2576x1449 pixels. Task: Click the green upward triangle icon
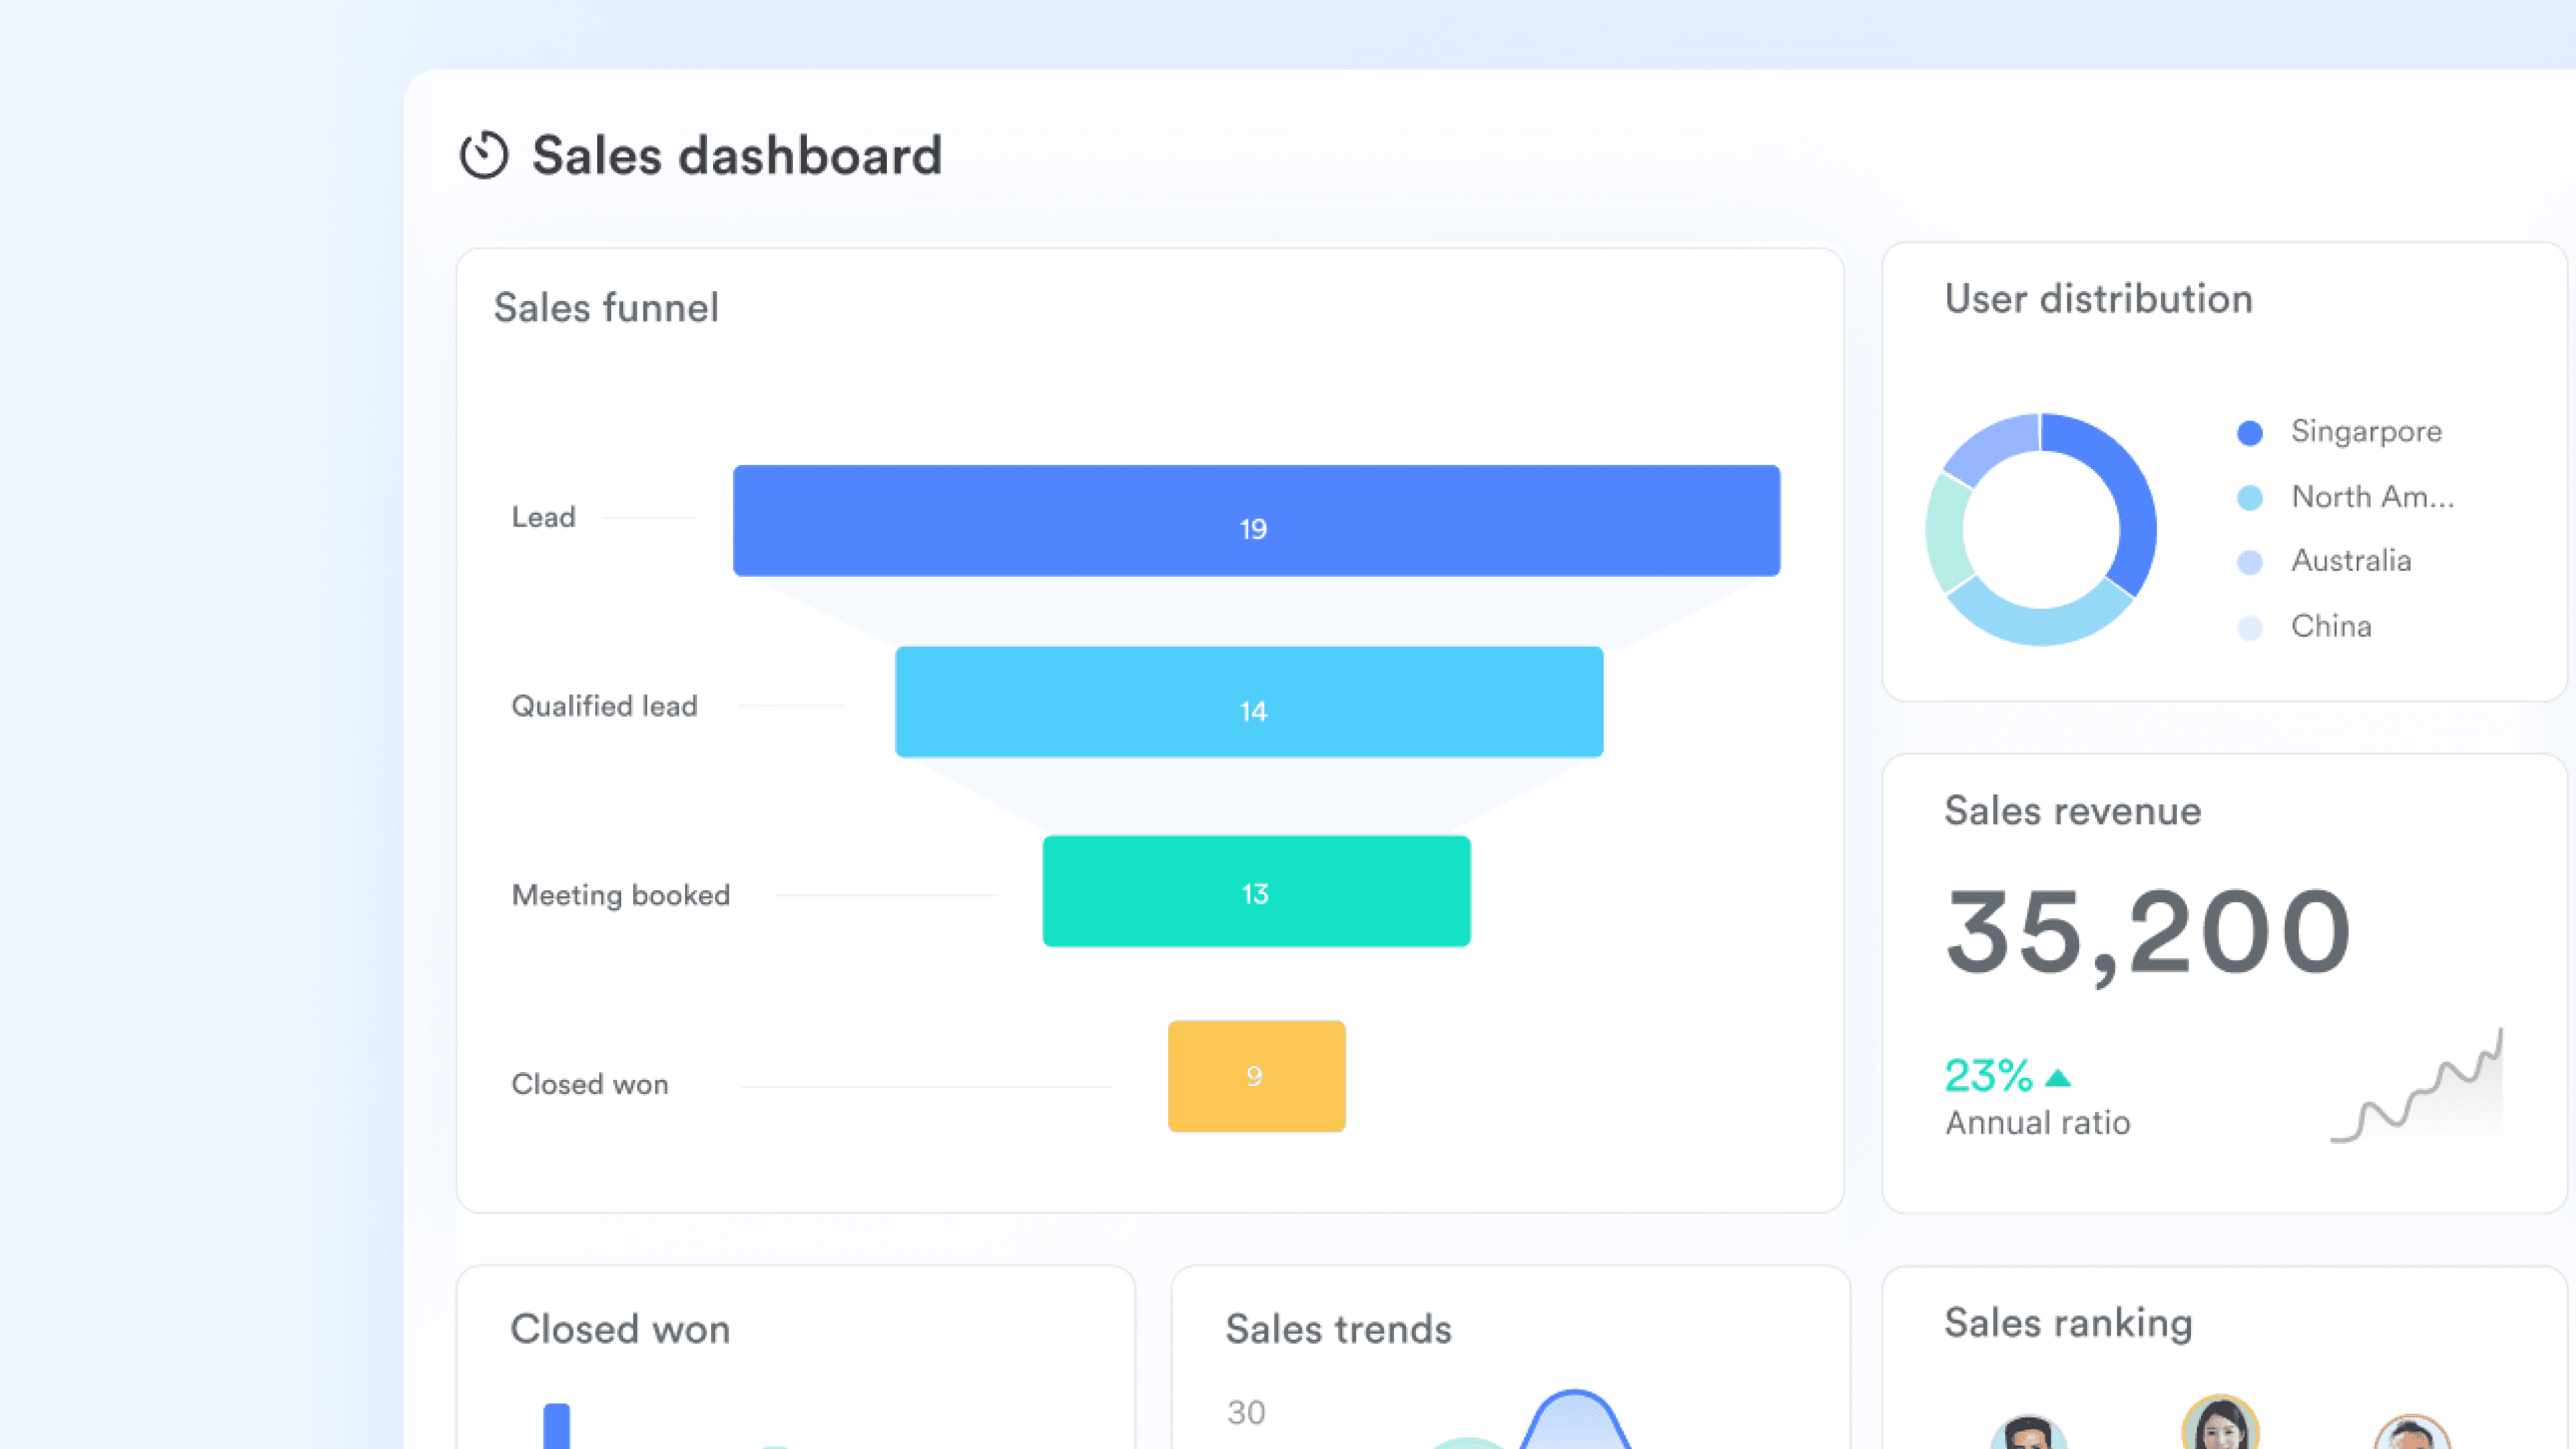point(2058,1078)
